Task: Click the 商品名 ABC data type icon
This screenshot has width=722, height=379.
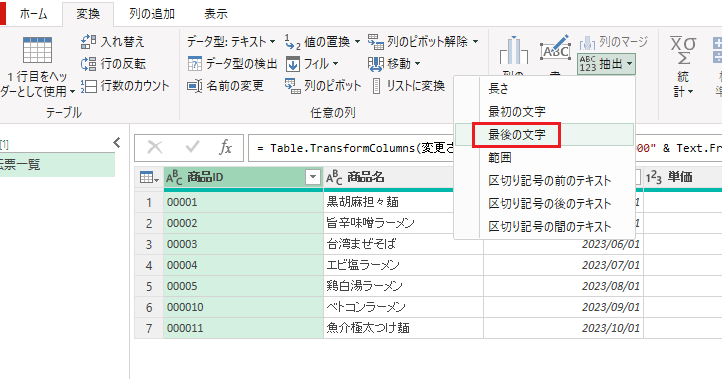Action: click(x=334, y=177)
